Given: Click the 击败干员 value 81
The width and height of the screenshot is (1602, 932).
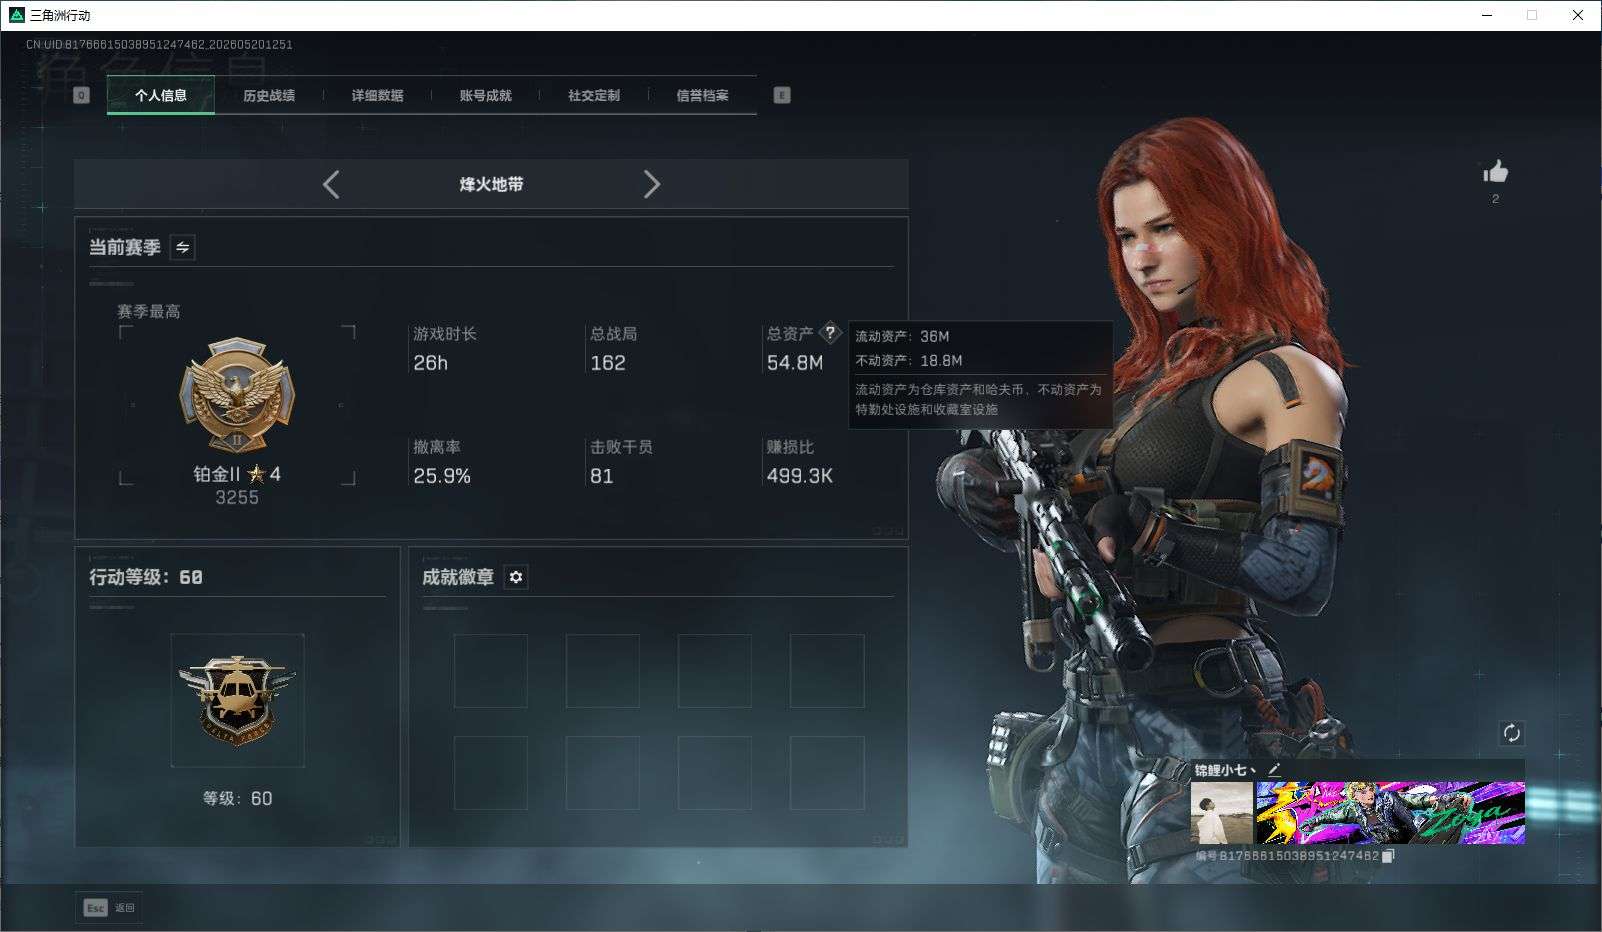Looking at the screenshot, I should pos(602,476).
